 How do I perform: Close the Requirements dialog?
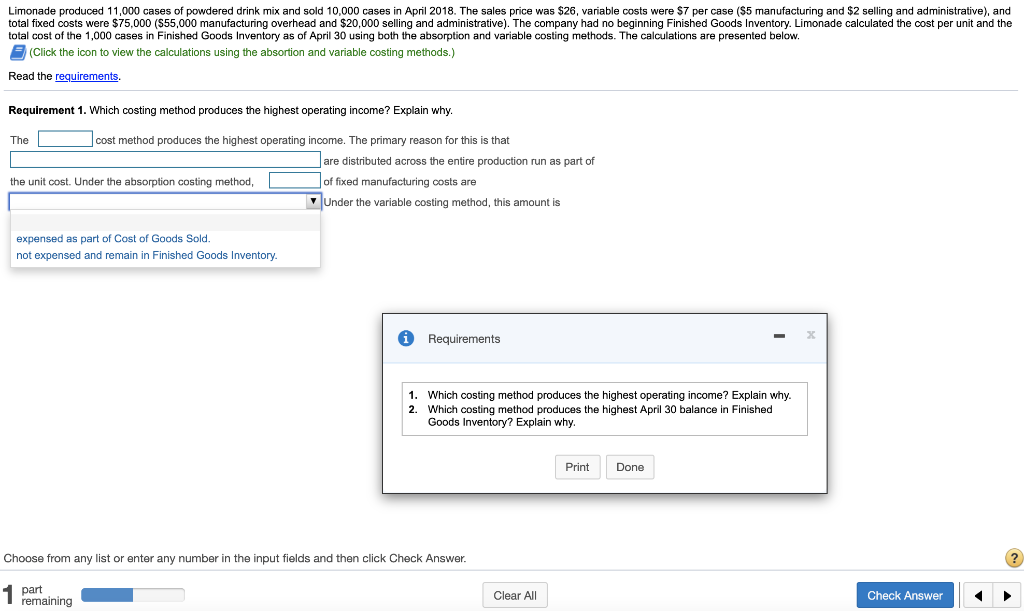coord(810,336)
